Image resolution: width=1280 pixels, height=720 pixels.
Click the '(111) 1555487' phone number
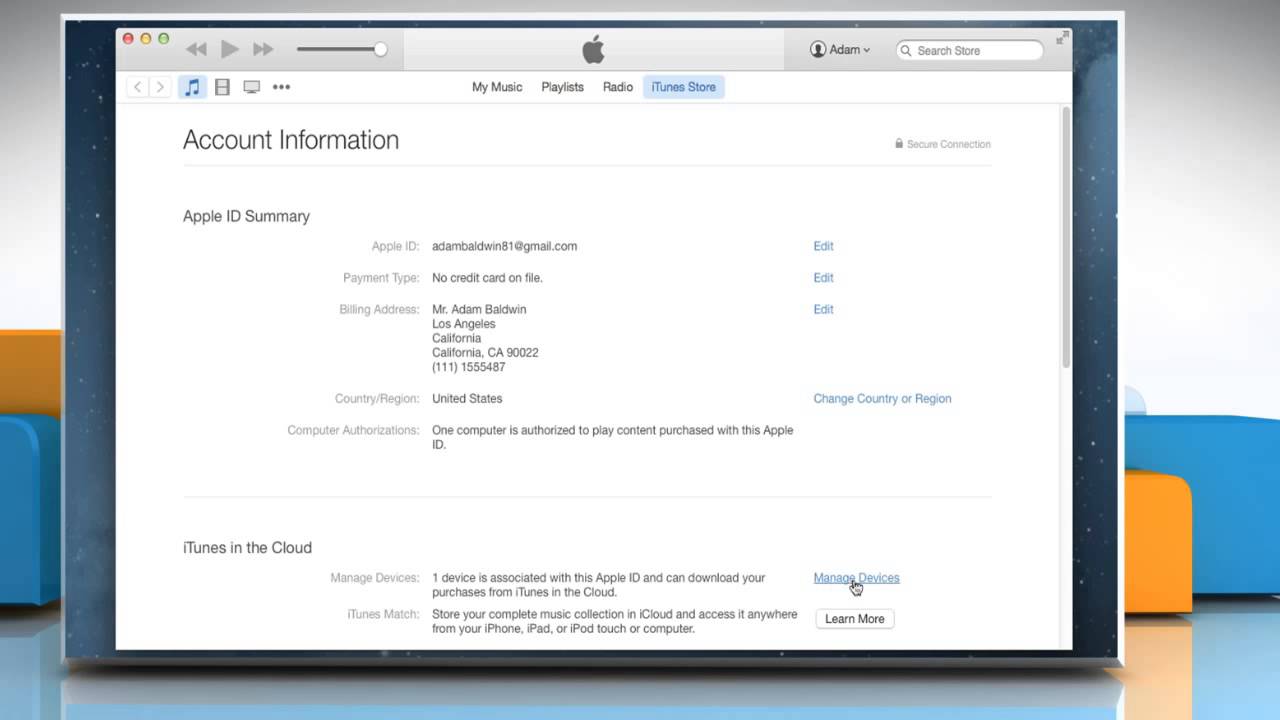(x=468, y=368)
